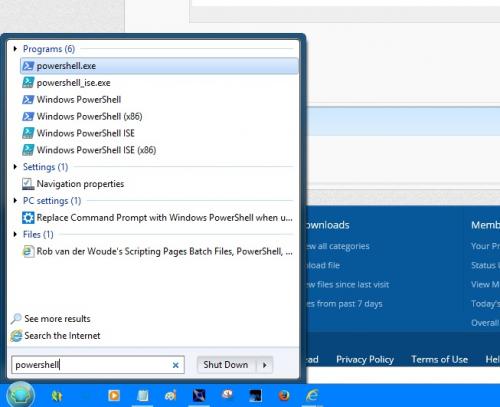Clear the powershell search text
Screen dimensions: 500x407
176,365
